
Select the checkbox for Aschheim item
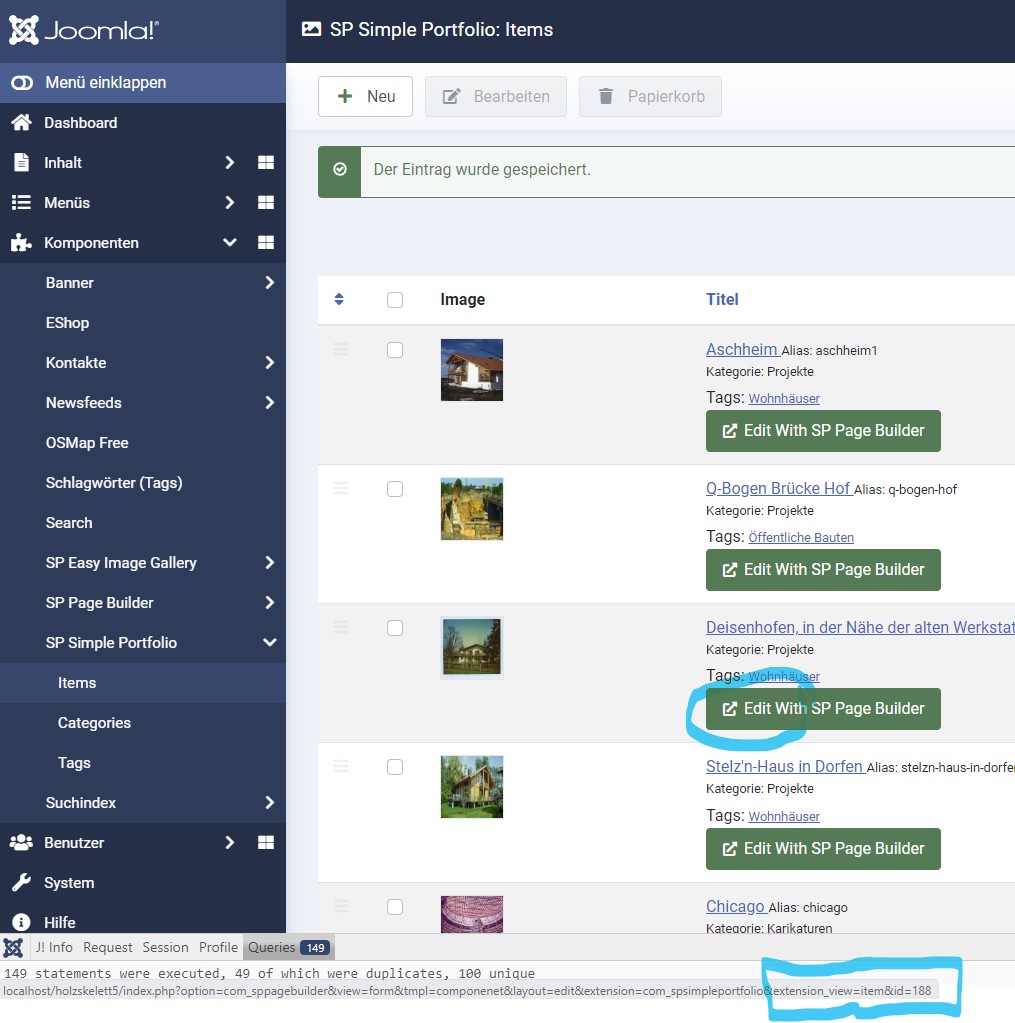point(395,350)
